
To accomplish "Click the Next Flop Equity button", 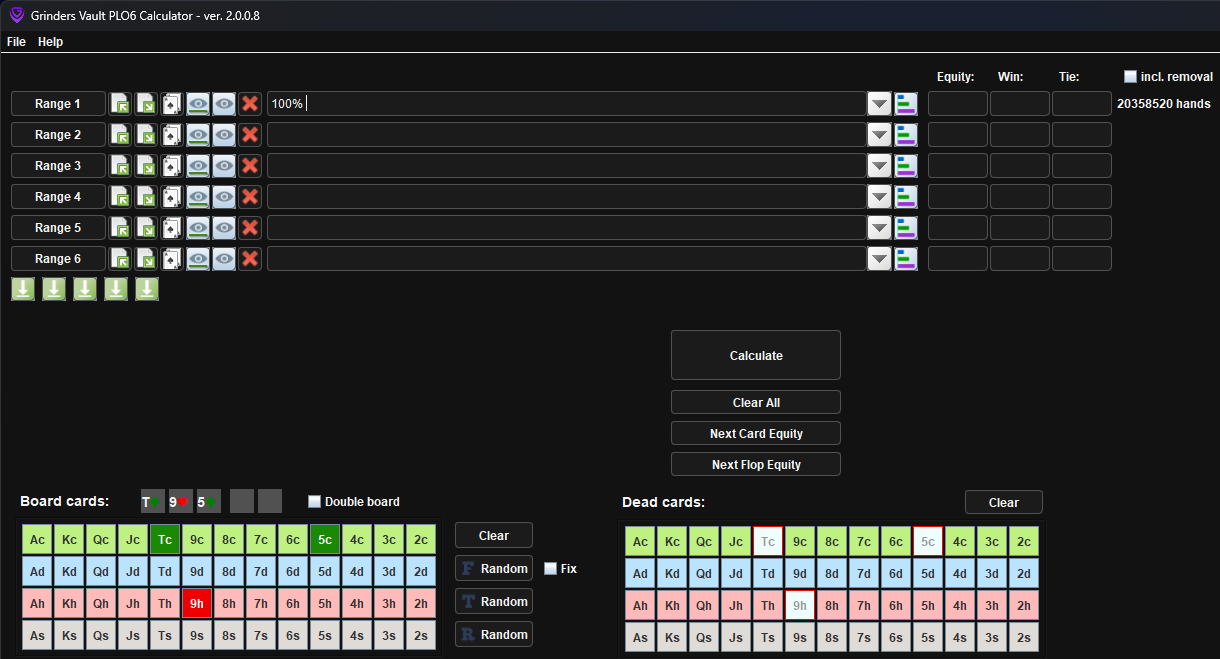I will click(x=755, y=465).
